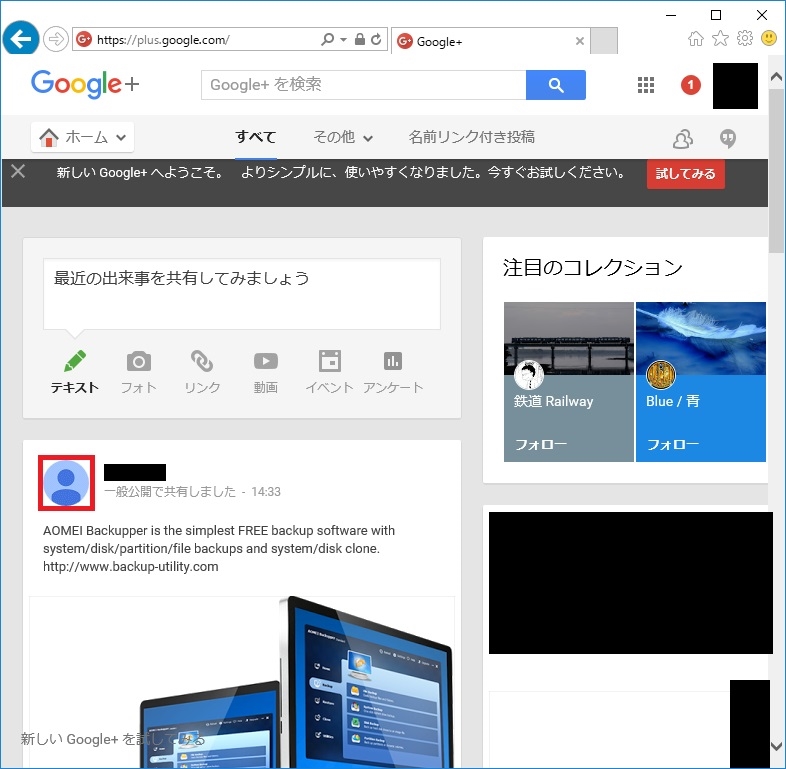
Task: Open the address bar search dropdown arrow
Action: click(x=343, y=39)
